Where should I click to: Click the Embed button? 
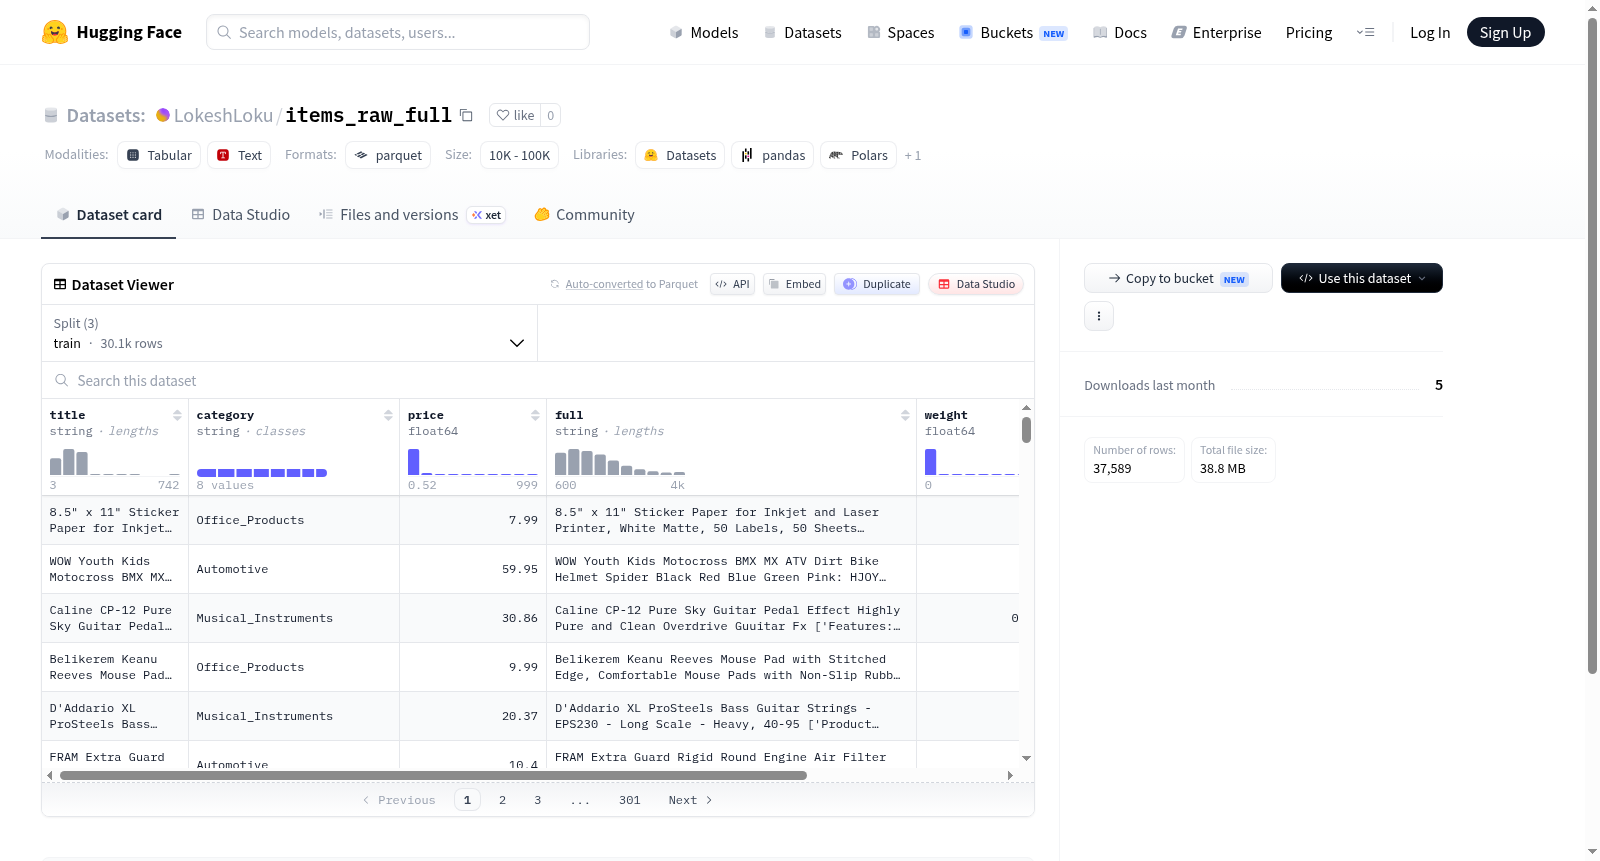(795, 284)
